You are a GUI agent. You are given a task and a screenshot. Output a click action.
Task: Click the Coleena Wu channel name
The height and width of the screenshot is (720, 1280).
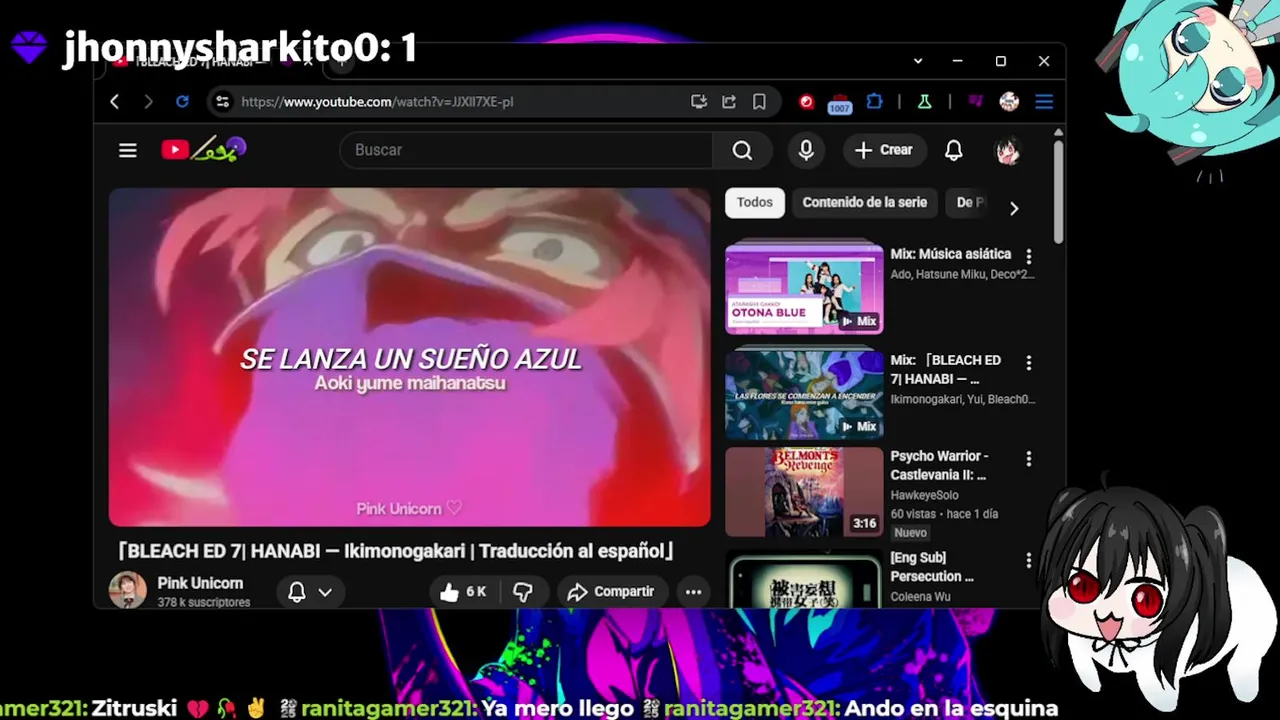921,597
